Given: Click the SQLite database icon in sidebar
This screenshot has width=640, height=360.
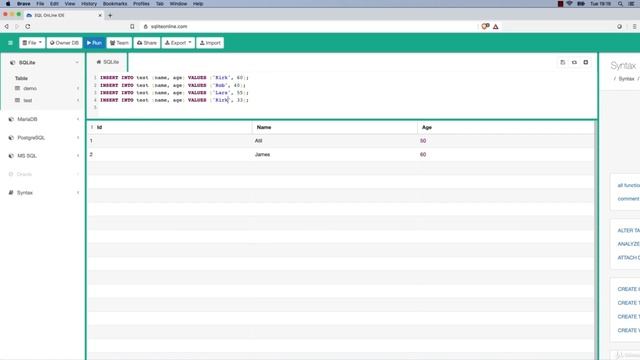Looking at the screenshot, I should coord(12,62).
